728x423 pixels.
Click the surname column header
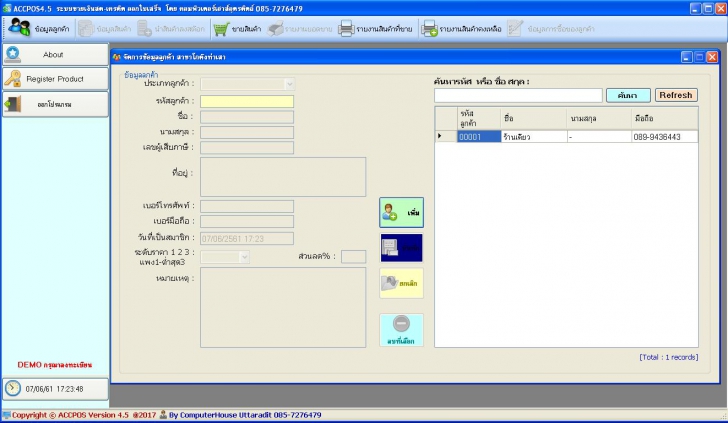[x=599, y=118]
